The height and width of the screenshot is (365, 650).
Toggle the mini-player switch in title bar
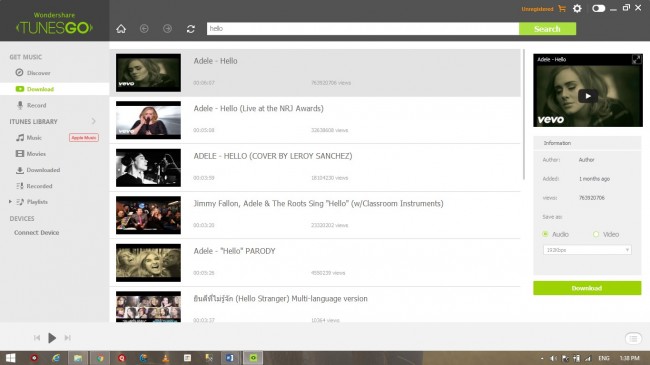[x=598, y=8]
